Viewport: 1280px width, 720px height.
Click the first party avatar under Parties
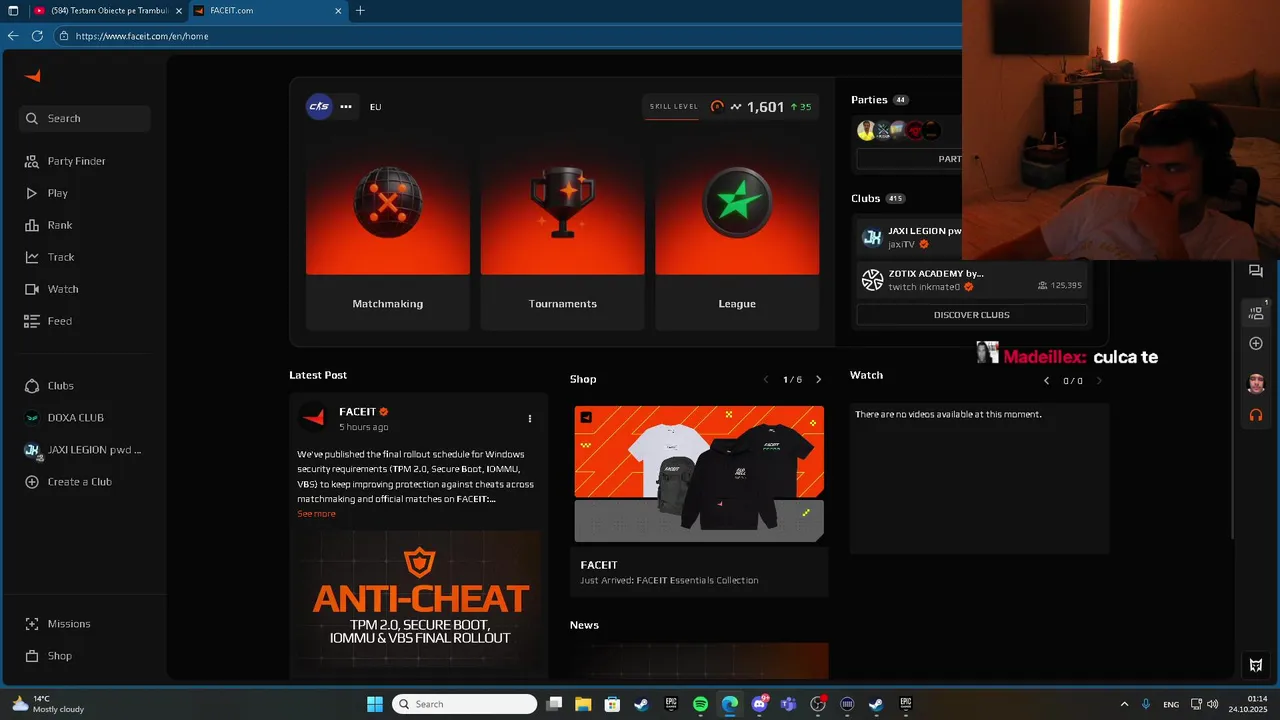866,130
